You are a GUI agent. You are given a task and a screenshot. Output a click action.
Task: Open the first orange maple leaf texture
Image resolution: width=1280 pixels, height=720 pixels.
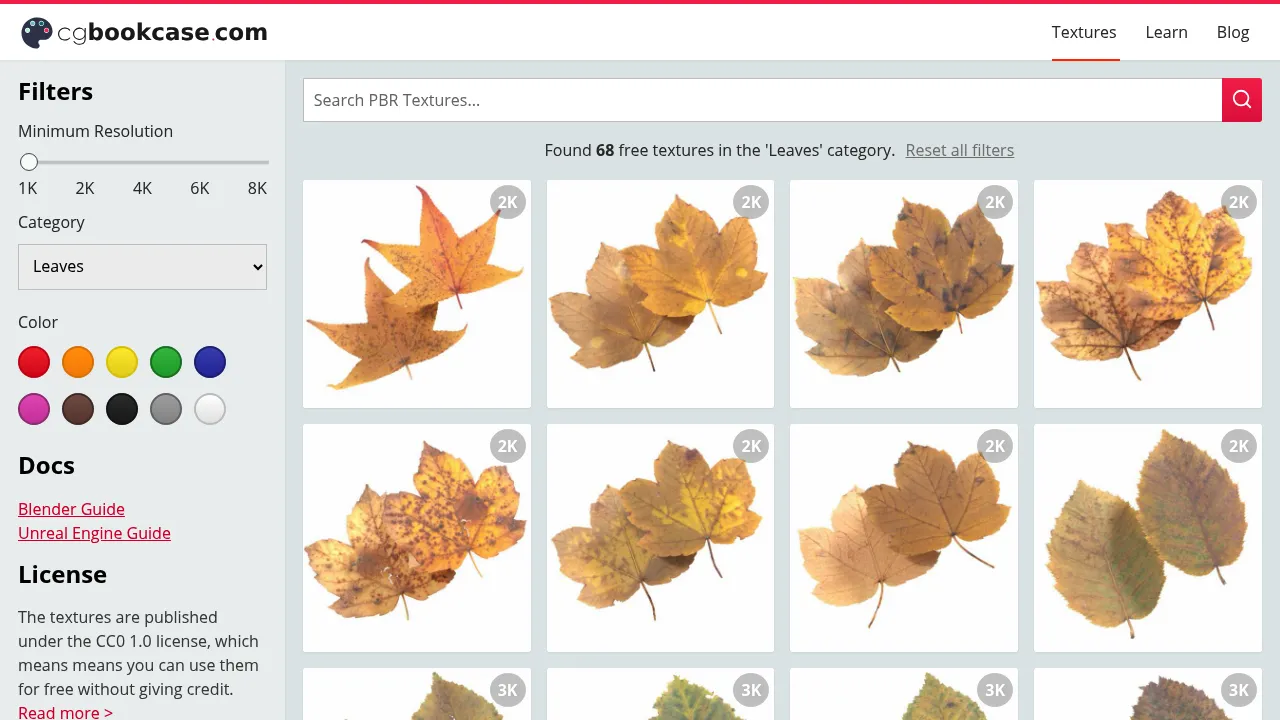[417, 293]
